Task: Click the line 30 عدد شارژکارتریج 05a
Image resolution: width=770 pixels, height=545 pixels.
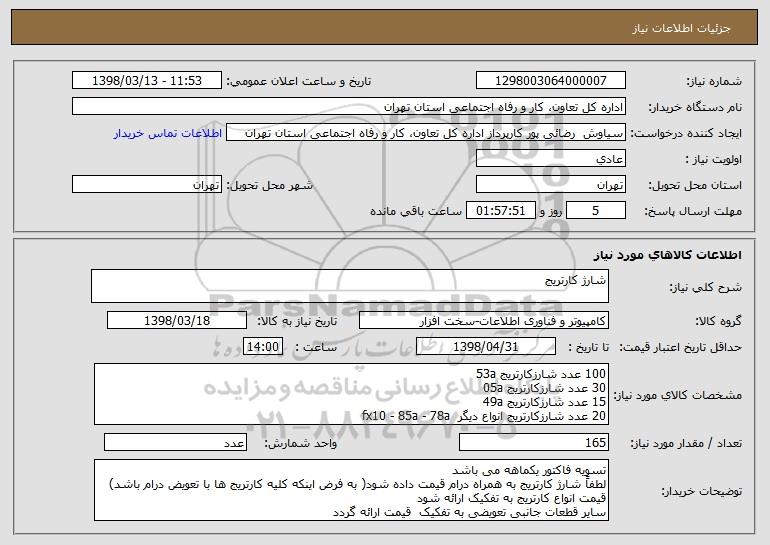Action: pyautogui.click(x=544, y=388)
